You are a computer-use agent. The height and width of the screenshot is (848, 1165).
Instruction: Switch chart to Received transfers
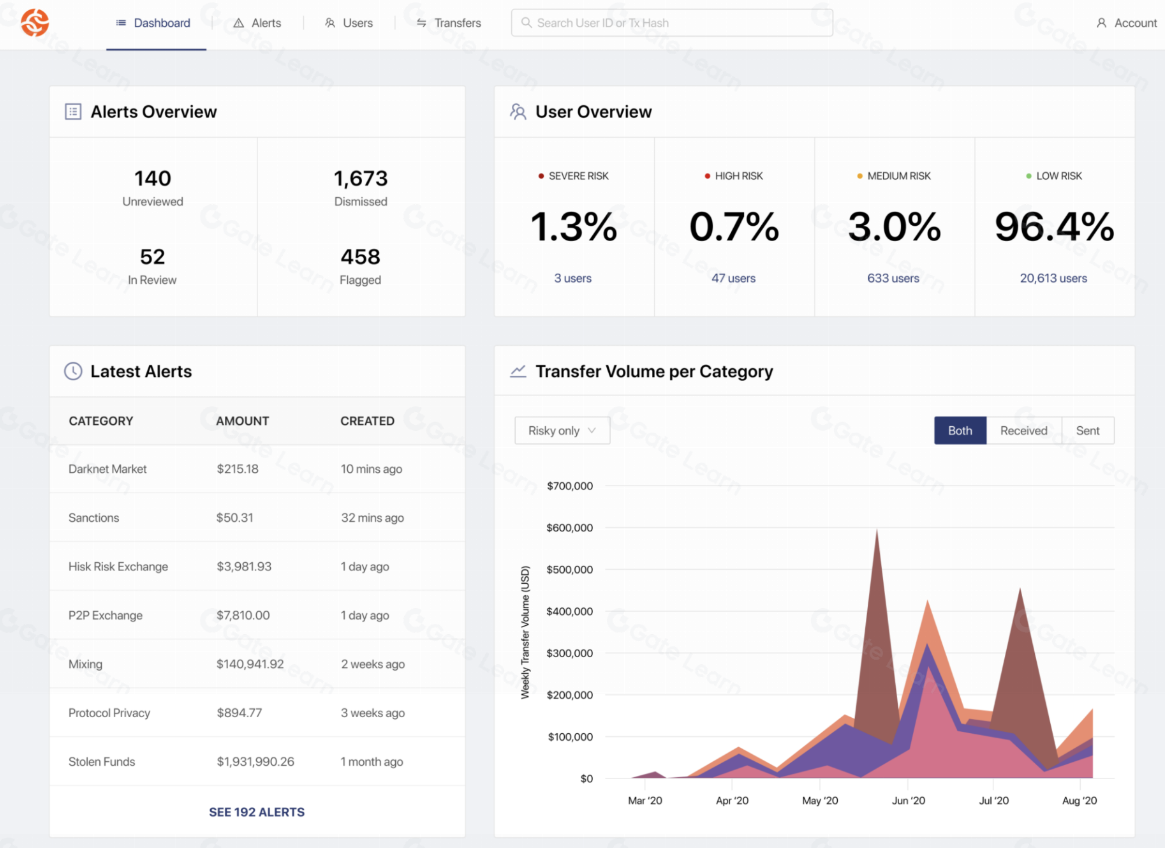pos(1023,431)
